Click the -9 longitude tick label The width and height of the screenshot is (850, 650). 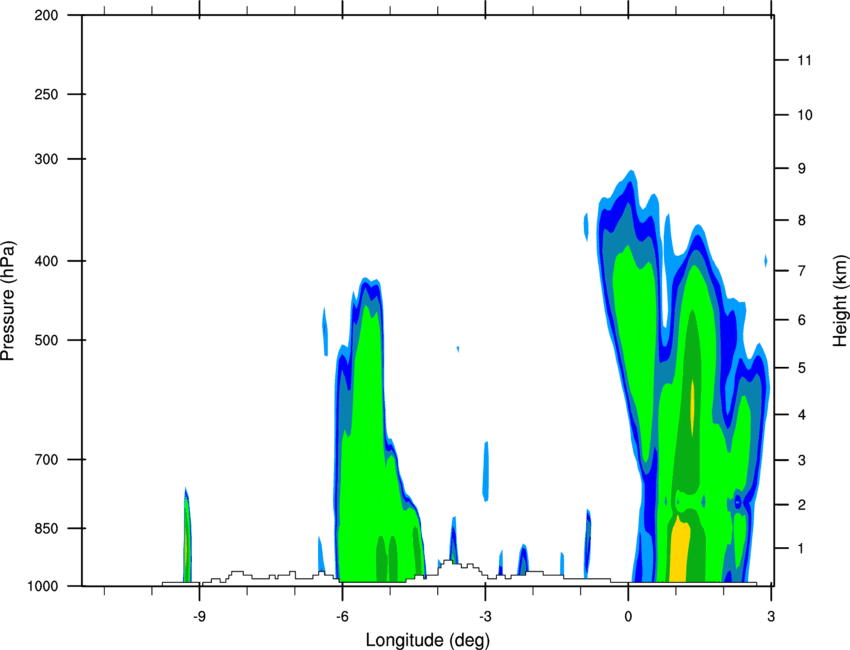point(199,616)
